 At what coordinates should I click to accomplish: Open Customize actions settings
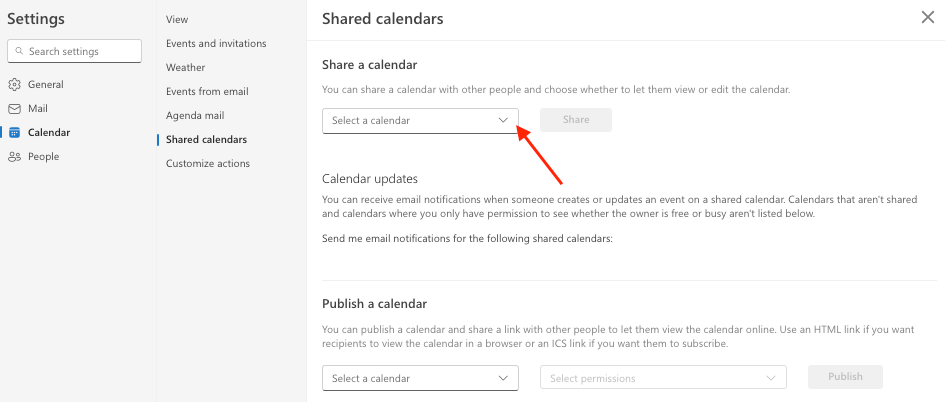[207, 163]
